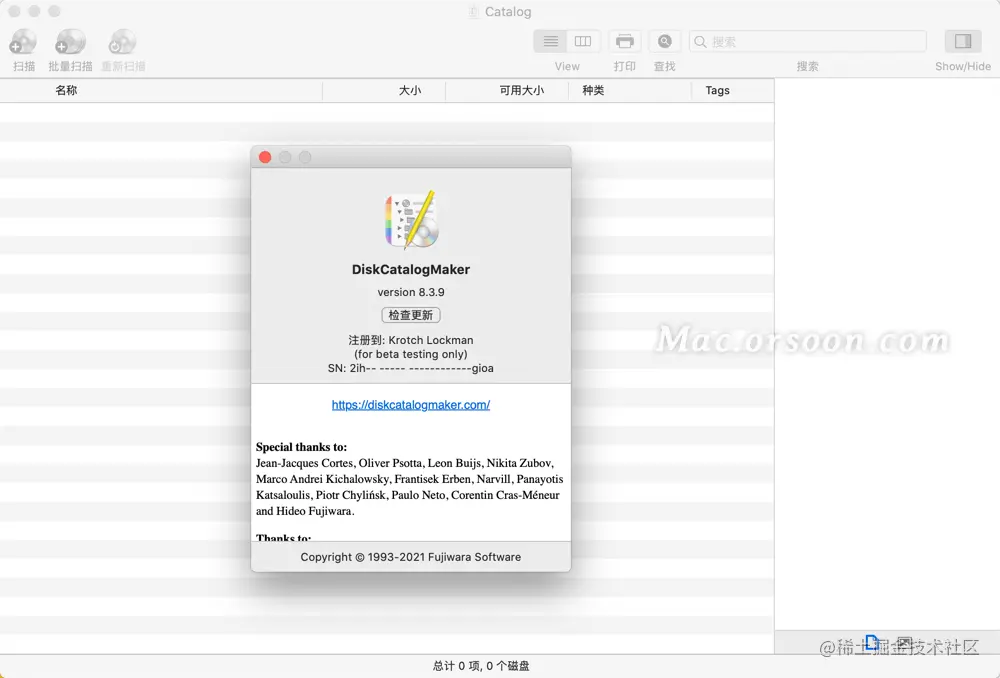Toggle the Show/Hide sidebar button
1000x678 pixels.
[x=963, y=41]
